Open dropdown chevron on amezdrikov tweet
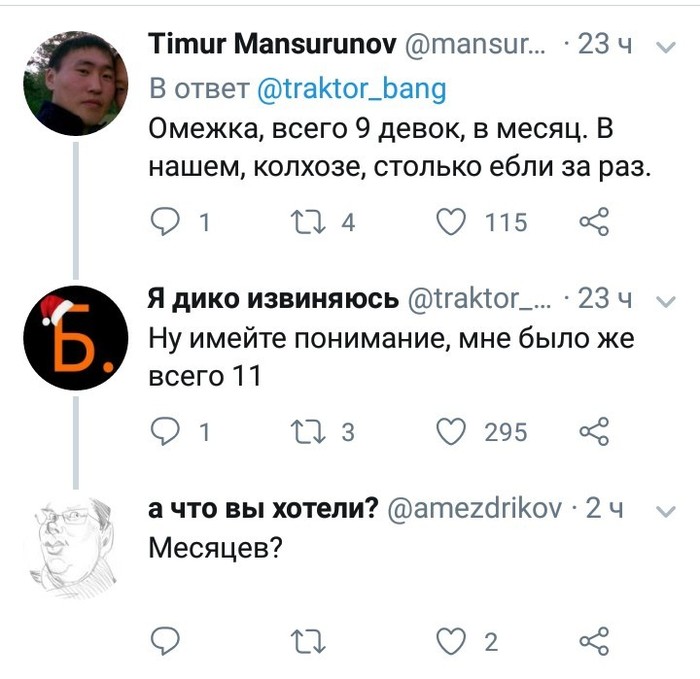This screenshot has width=700, height=679. (x=664, y=510)
